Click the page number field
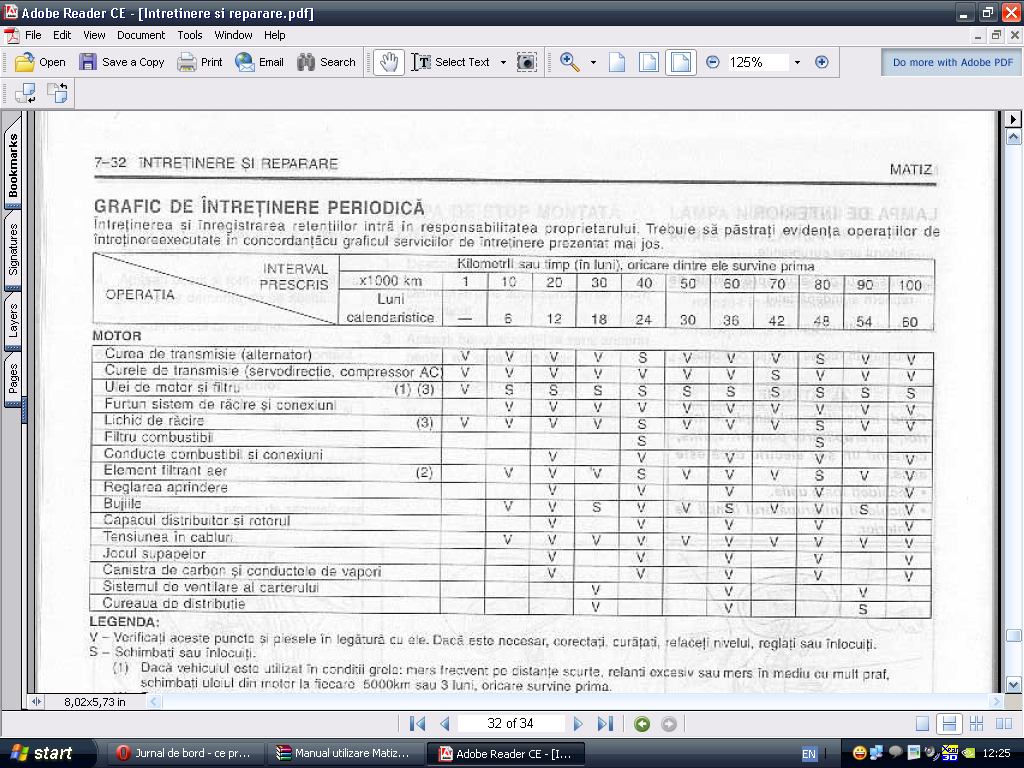The height and width of the screenshot is (768, 1024). click(x=510, y=724)
